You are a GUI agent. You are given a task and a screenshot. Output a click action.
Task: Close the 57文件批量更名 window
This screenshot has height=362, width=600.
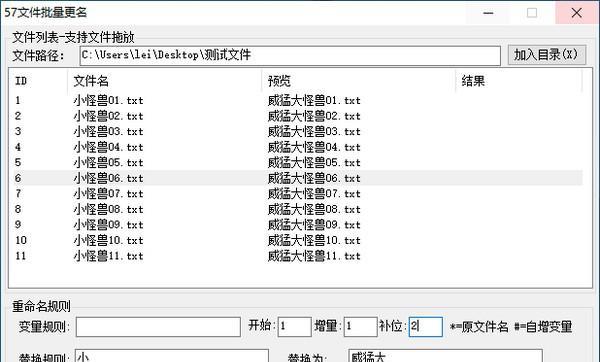click(577, 13)
